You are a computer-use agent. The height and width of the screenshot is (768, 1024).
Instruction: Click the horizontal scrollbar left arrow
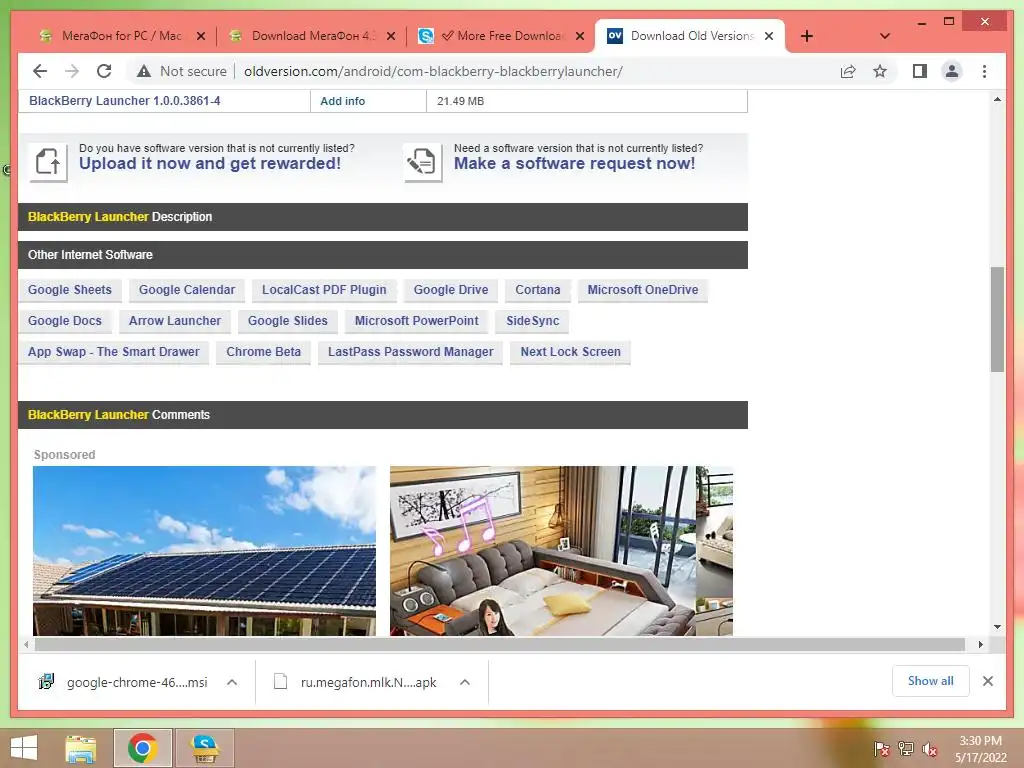click(x=26, y=645)
